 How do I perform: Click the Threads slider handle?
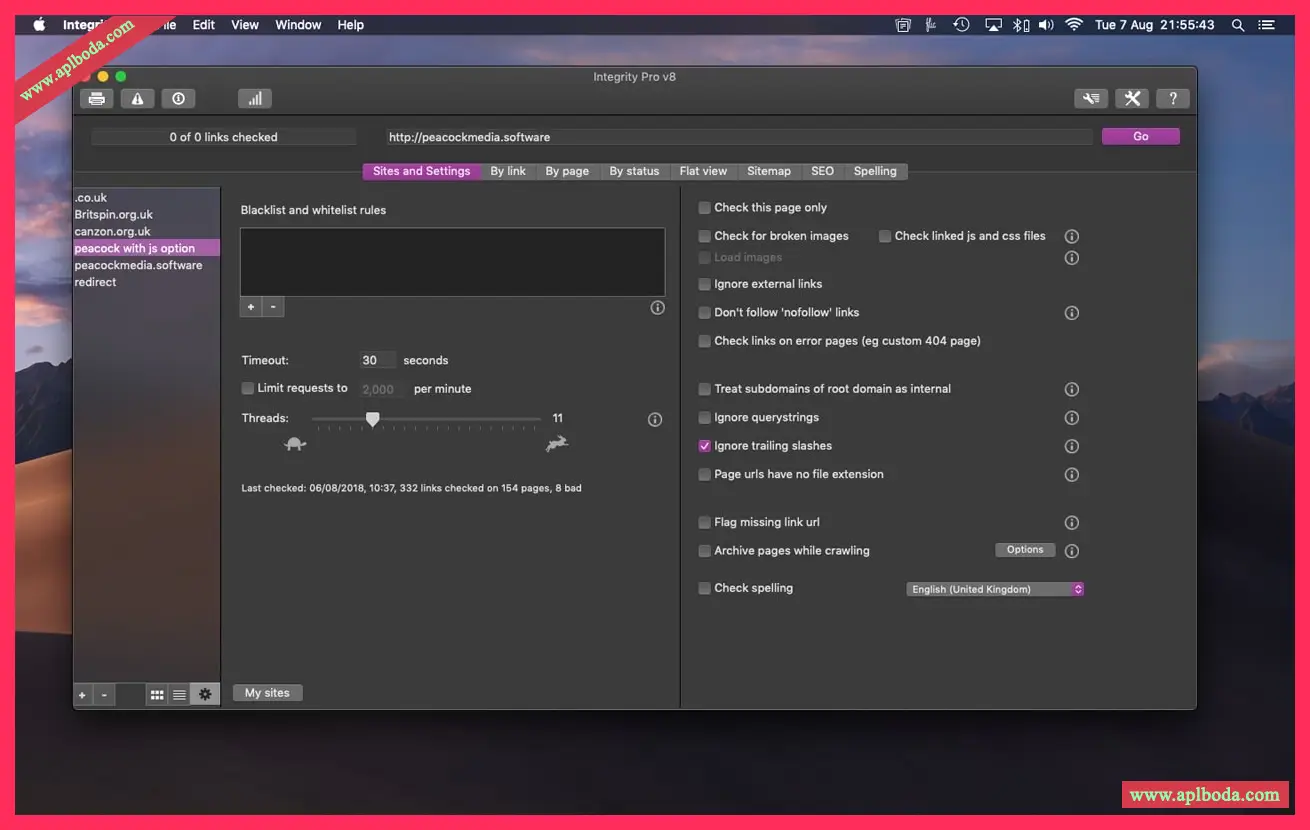coord(372,419)
